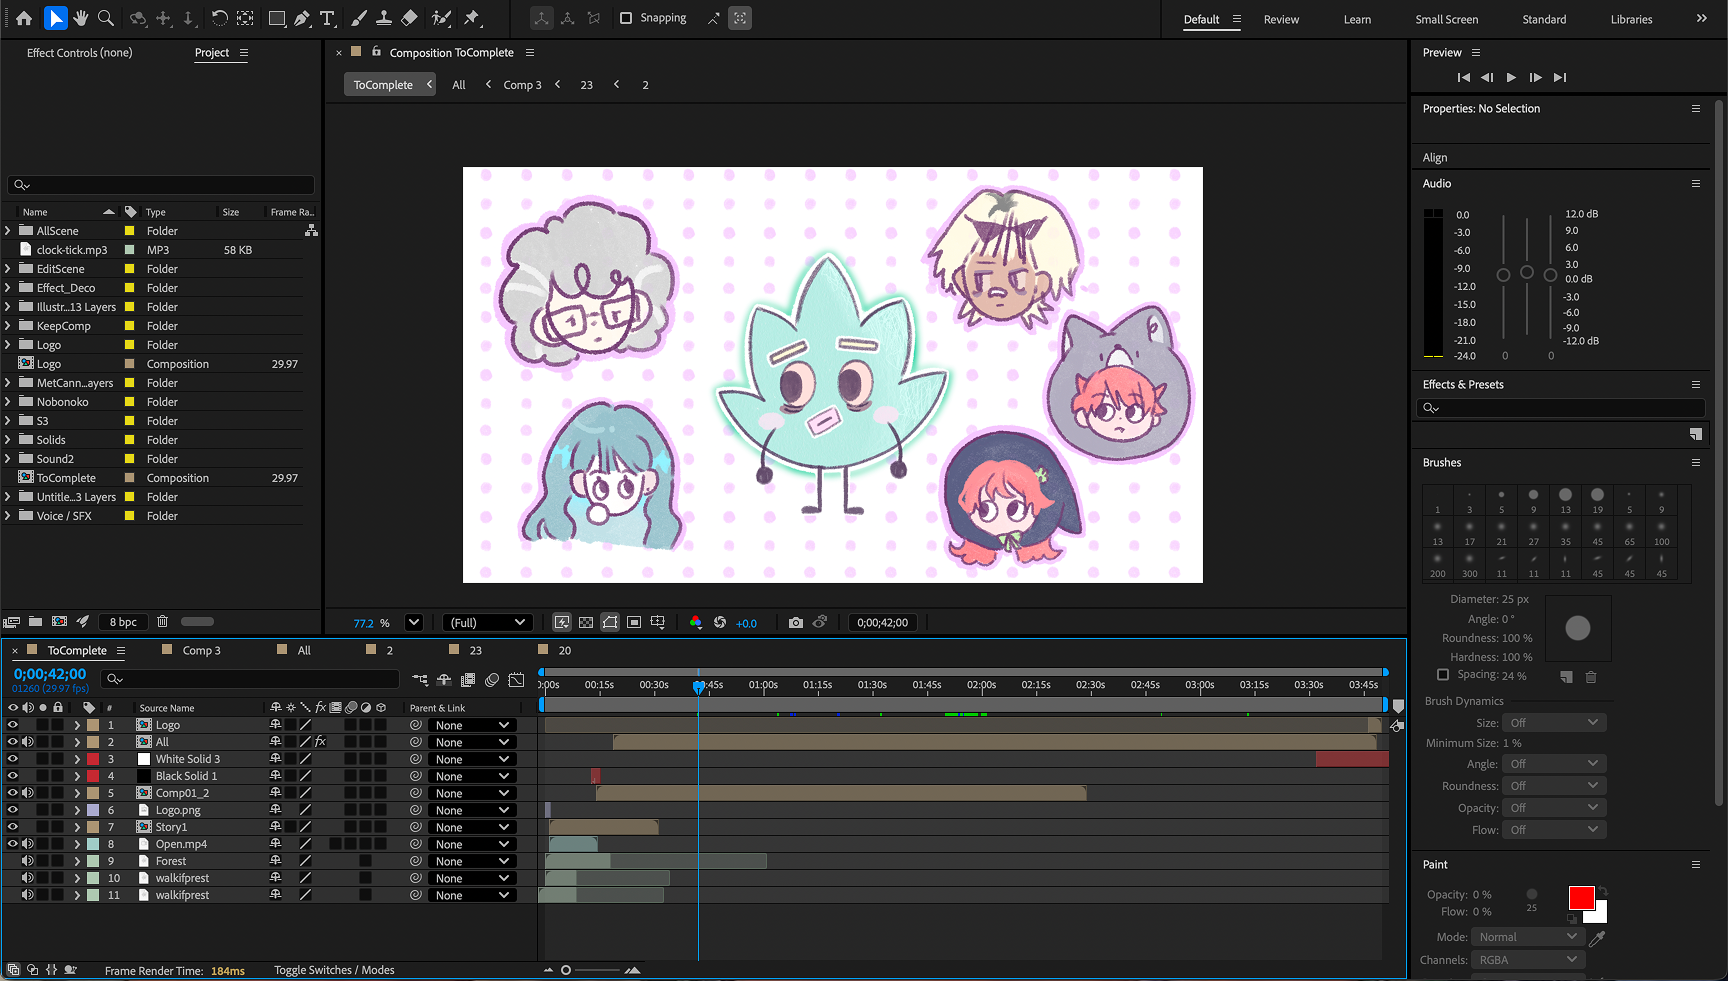
Task: Select the Hand tool
Action: [x=81, y=18]
